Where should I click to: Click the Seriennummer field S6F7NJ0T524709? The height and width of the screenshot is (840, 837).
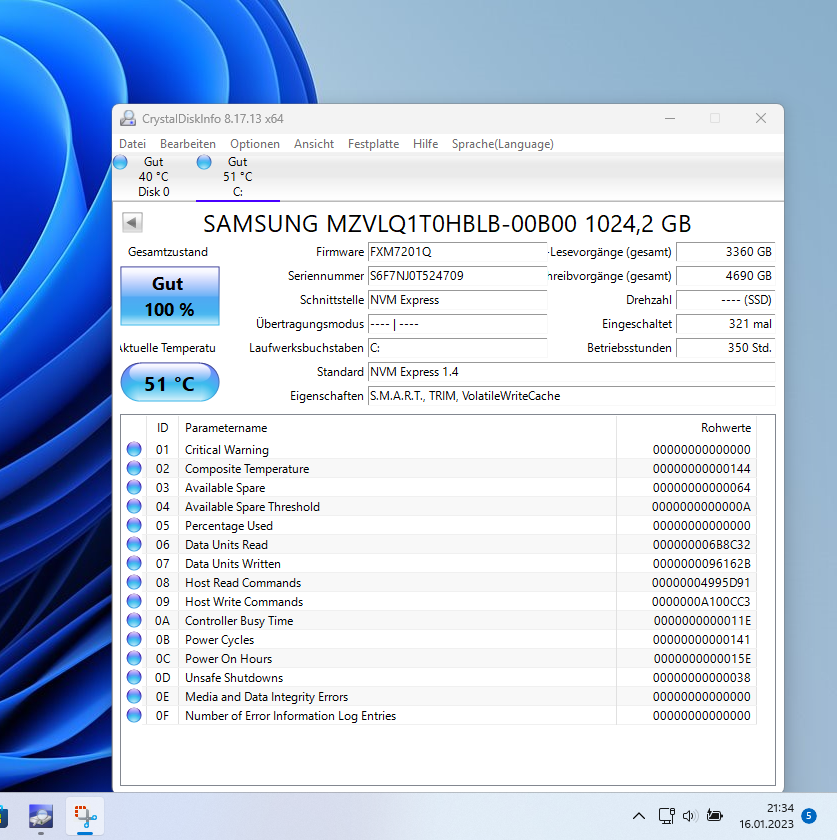coord(457,276)
